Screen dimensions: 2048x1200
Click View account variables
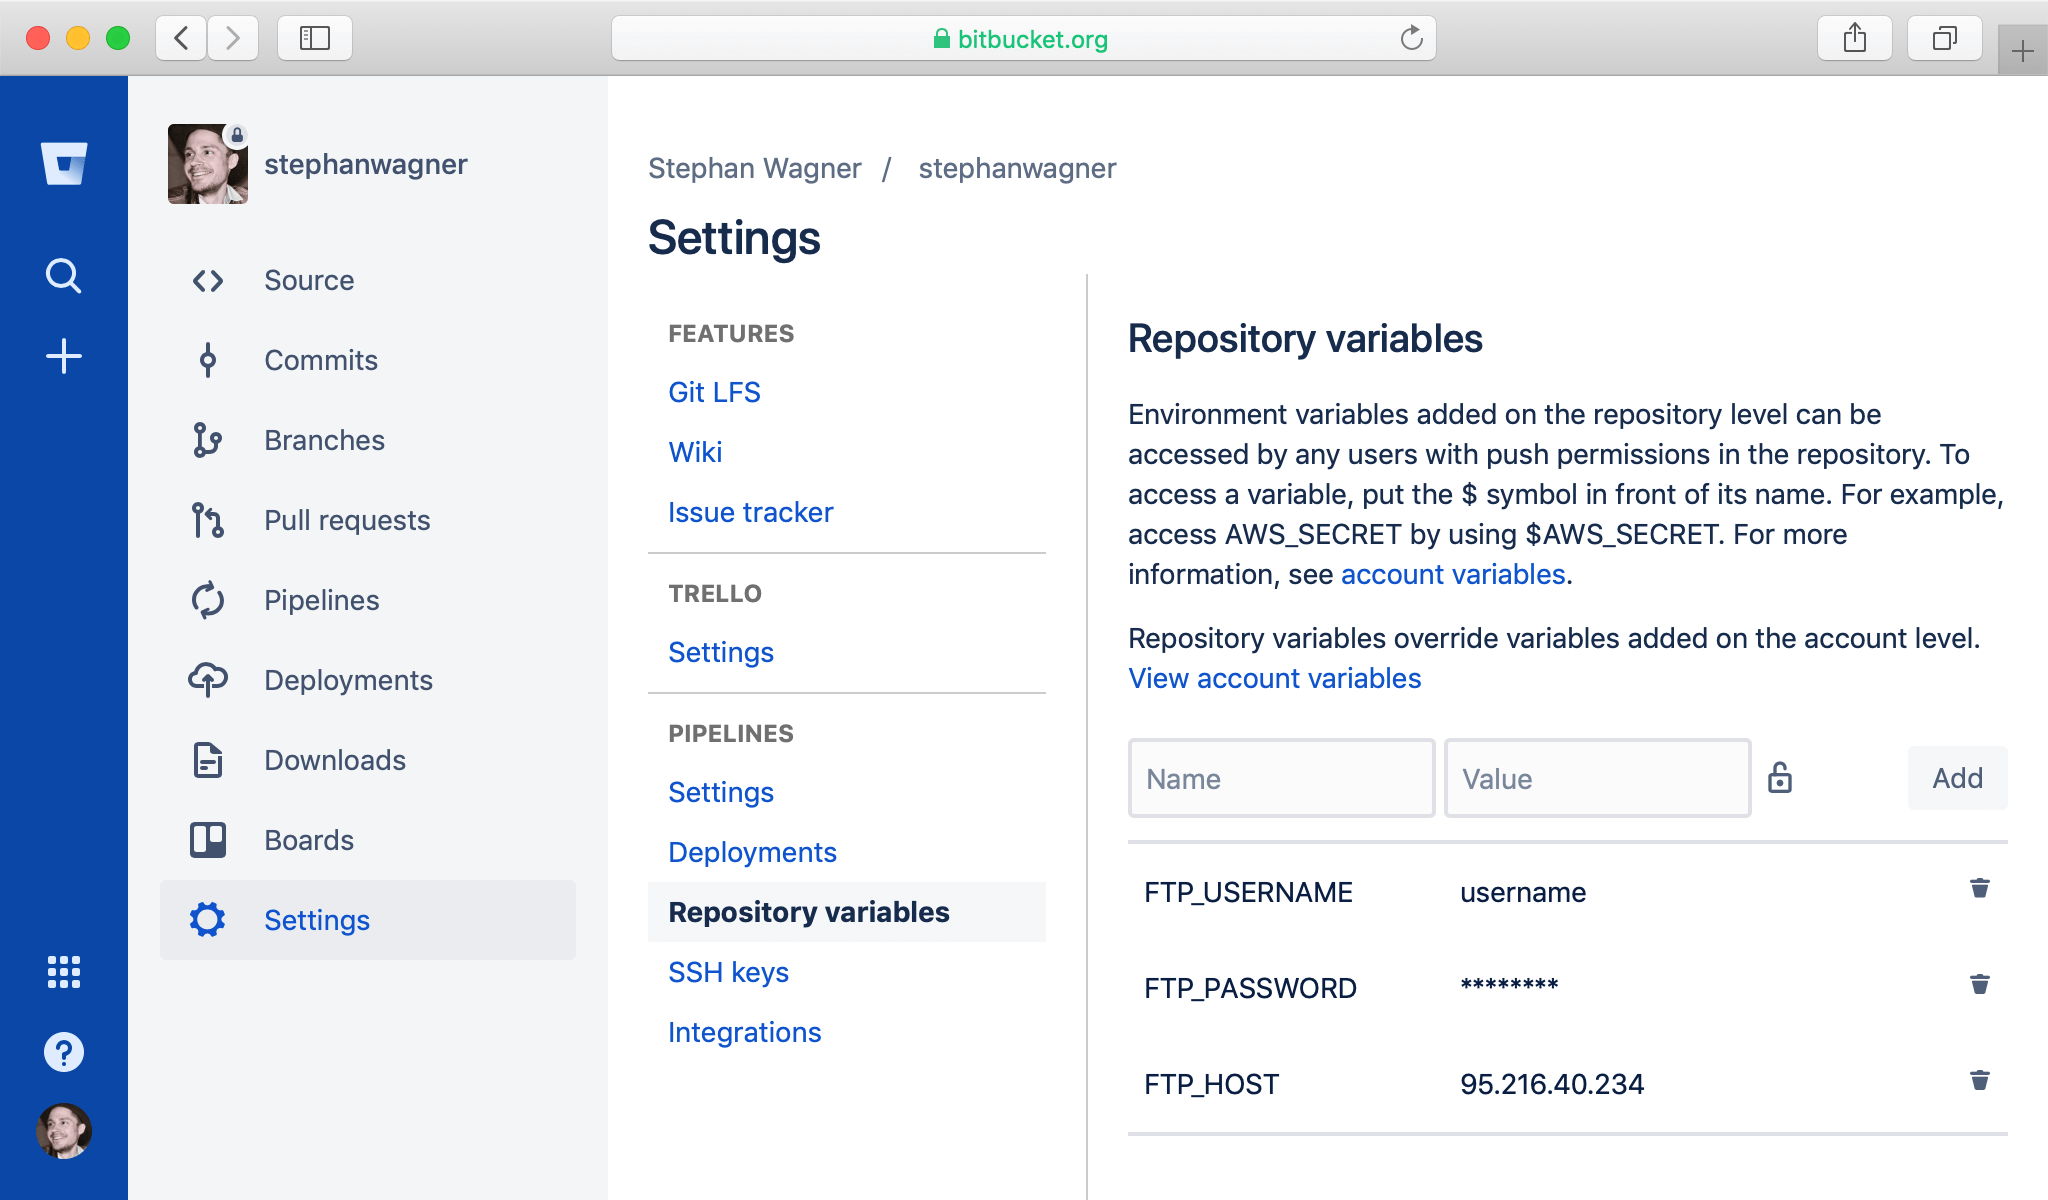pos(1274,678)
